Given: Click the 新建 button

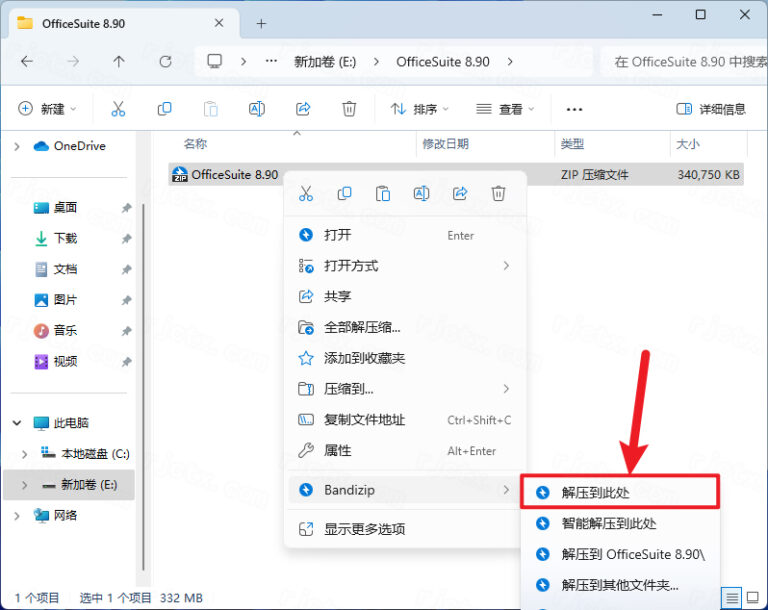Looking at the screenshot, I should pos(46,109).
